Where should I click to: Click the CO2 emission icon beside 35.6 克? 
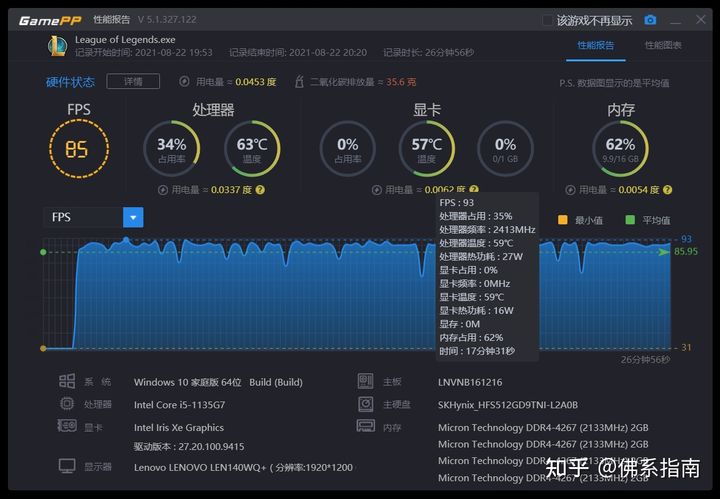[299, 82]
